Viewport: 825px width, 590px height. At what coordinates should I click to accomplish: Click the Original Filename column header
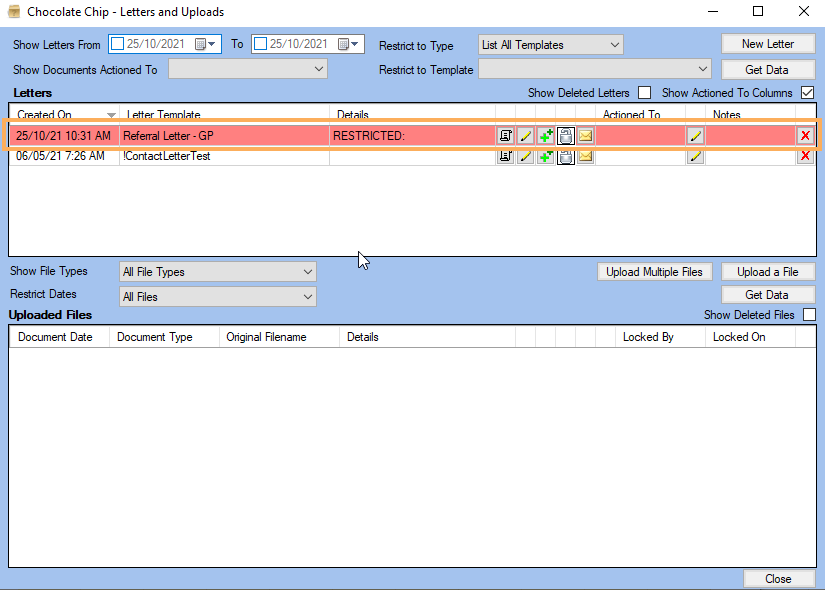(x=279, y=337)
